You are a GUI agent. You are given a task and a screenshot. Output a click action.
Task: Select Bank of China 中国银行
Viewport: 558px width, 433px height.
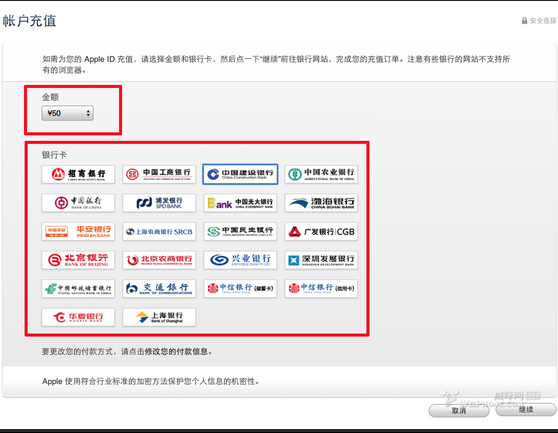pyautogui.click(x=78, y=203)
